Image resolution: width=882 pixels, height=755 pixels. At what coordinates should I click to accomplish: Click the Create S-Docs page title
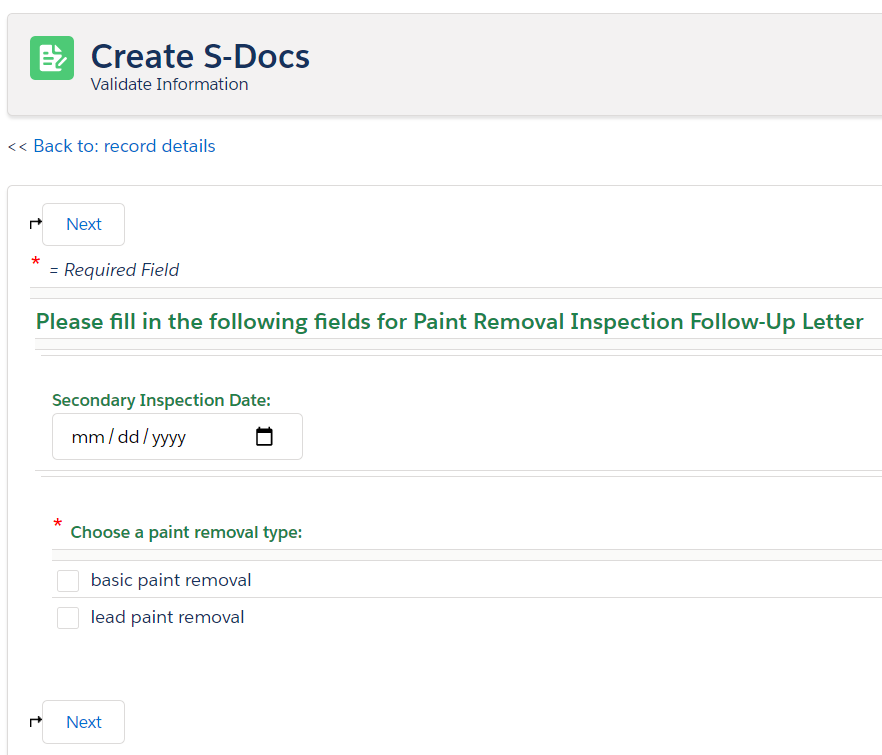click(200, 56)
